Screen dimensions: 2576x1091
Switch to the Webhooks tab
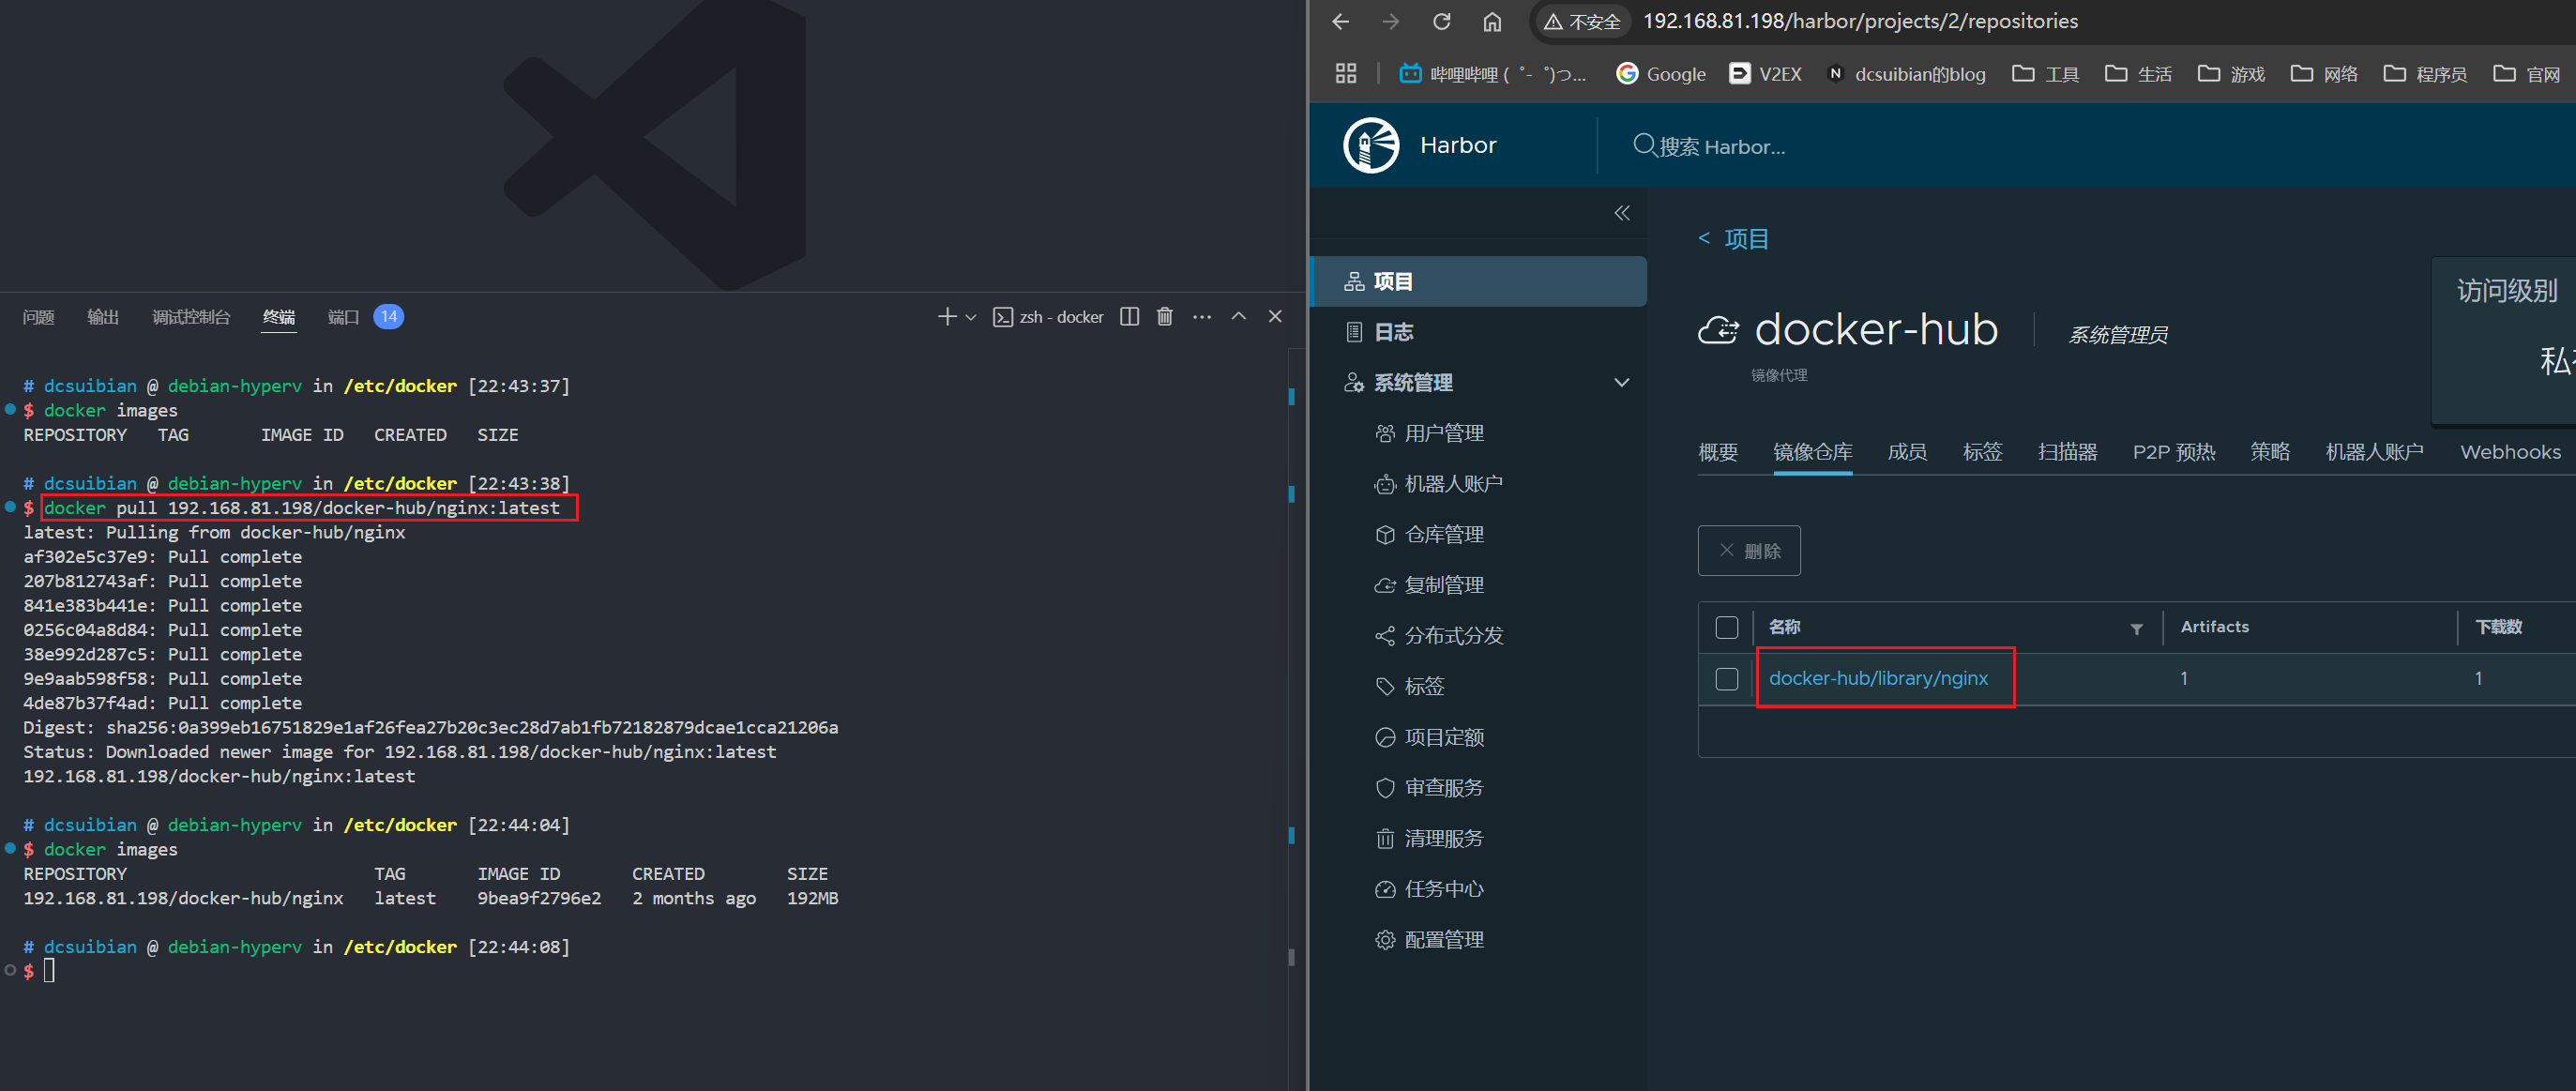2510,452
